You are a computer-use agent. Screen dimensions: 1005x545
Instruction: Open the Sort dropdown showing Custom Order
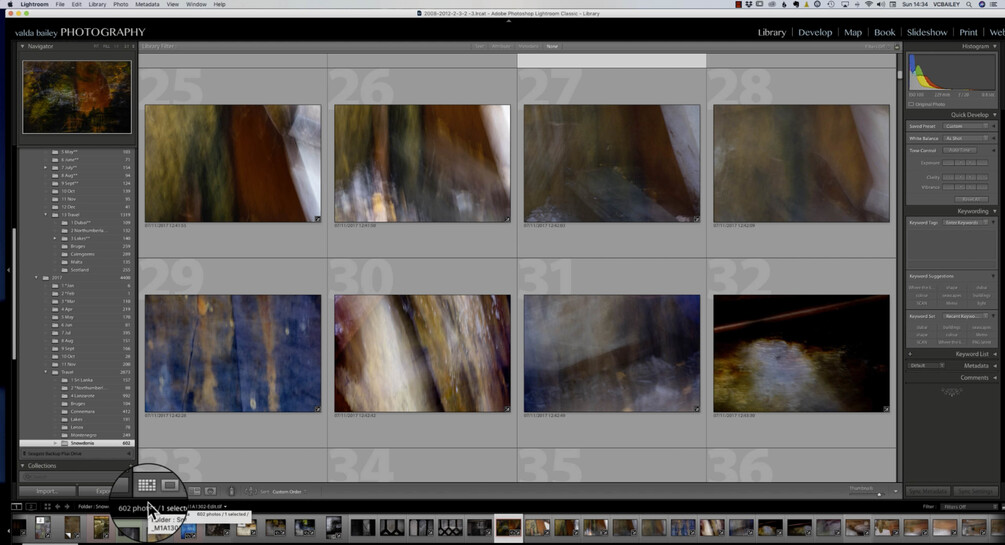click(x=288, y=492)
